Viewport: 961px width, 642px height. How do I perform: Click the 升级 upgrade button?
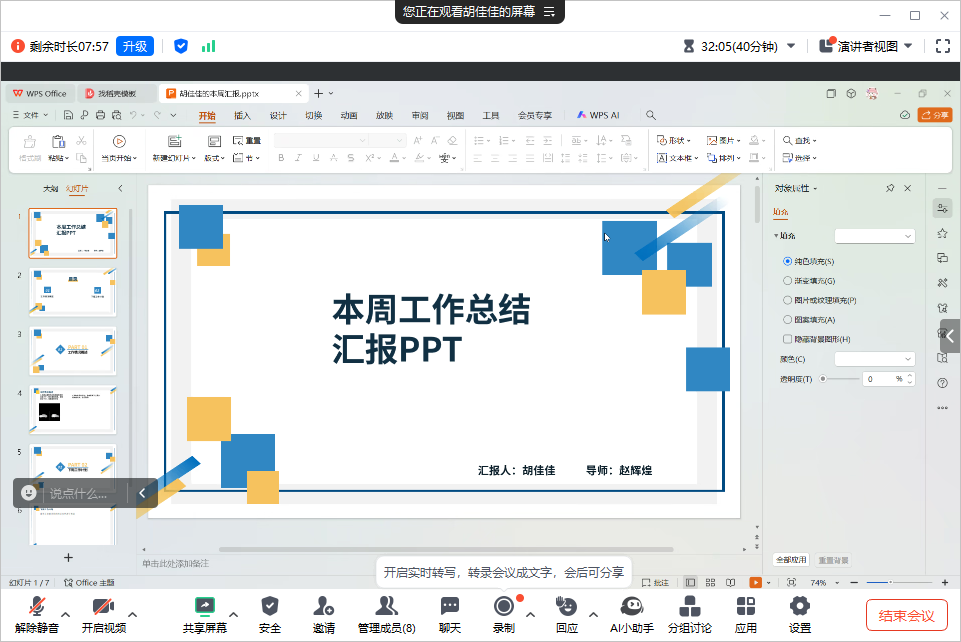tap(135, 46)
